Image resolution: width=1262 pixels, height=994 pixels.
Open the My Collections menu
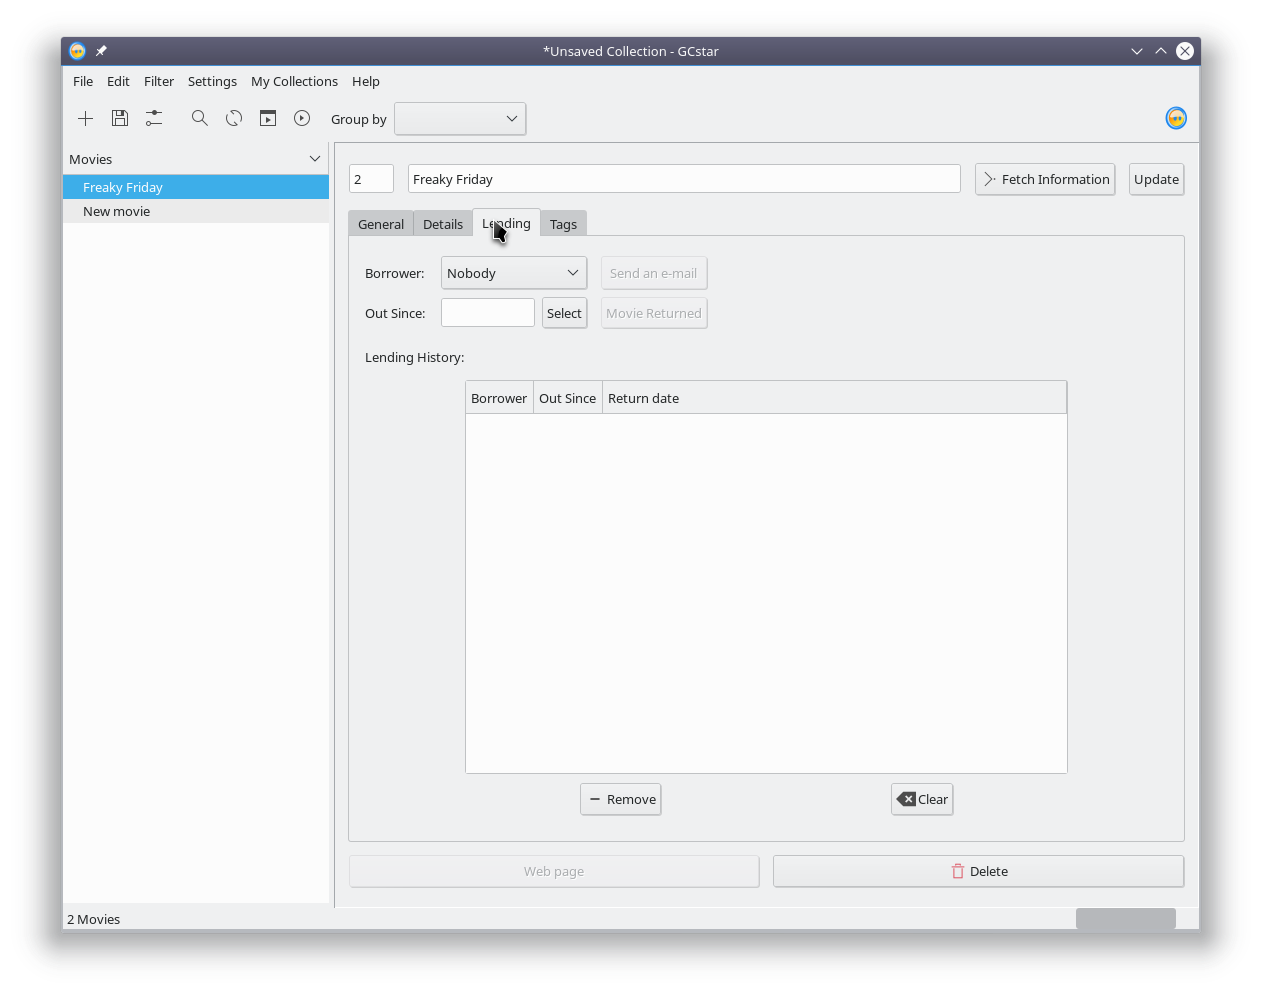click(294, 82)
